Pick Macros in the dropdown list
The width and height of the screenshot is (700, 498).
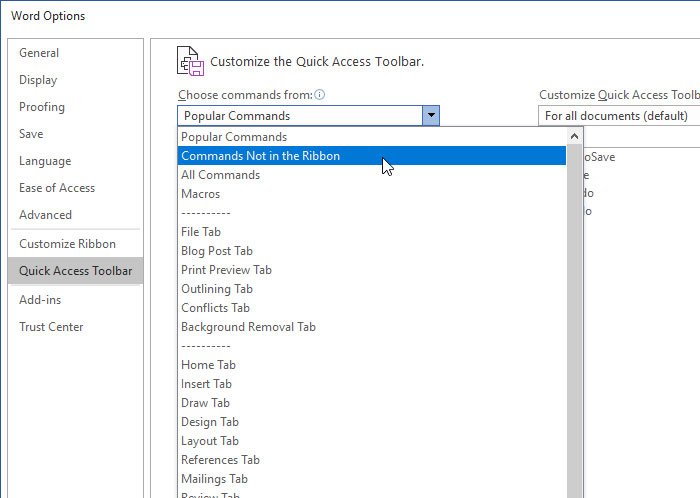(200, 194)
